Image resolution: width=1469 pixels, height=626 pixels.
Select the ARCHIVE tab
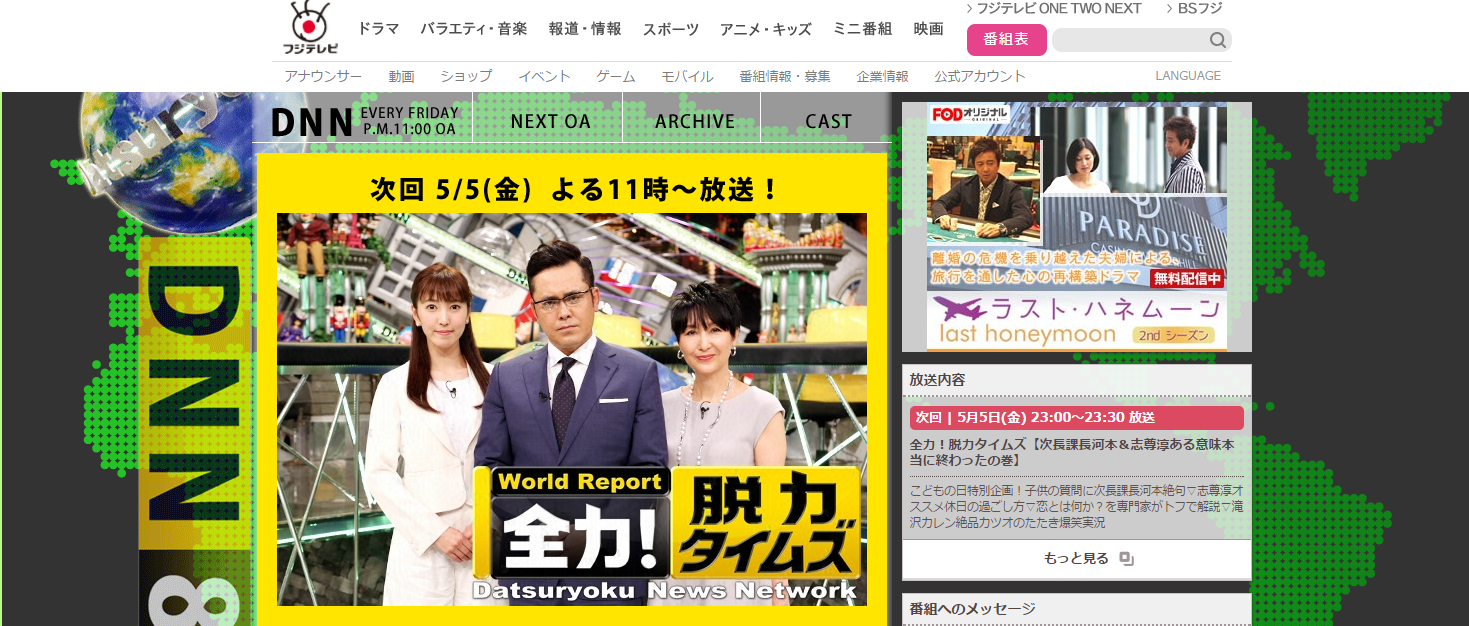point(695,121)
